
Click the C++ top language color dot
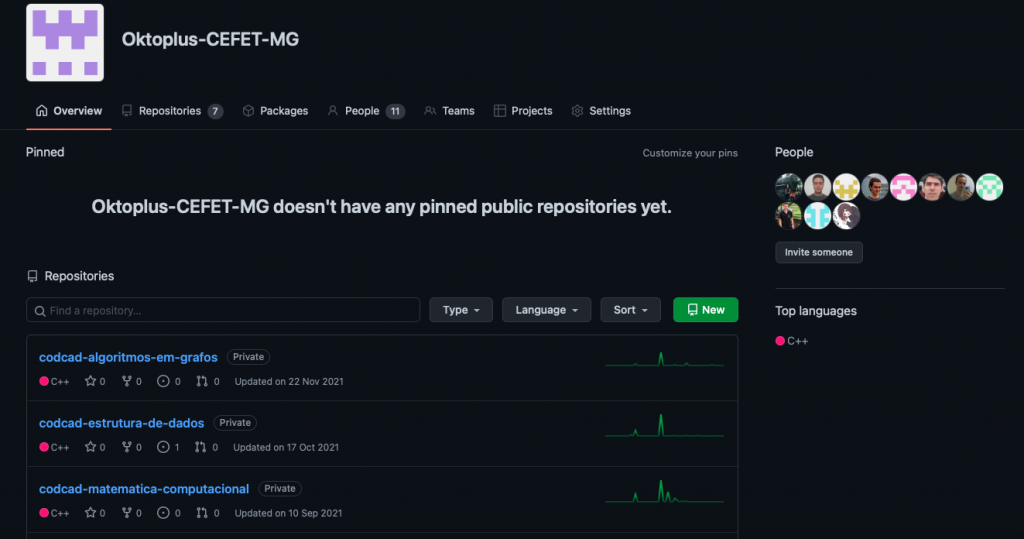(x=780, y=341)
